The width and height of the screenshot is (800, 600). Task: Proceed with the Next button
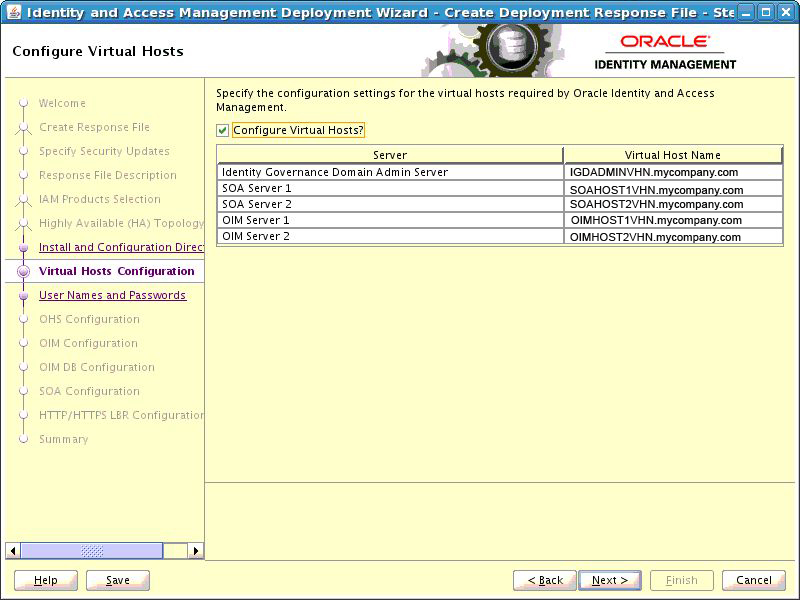click(610, 580)
